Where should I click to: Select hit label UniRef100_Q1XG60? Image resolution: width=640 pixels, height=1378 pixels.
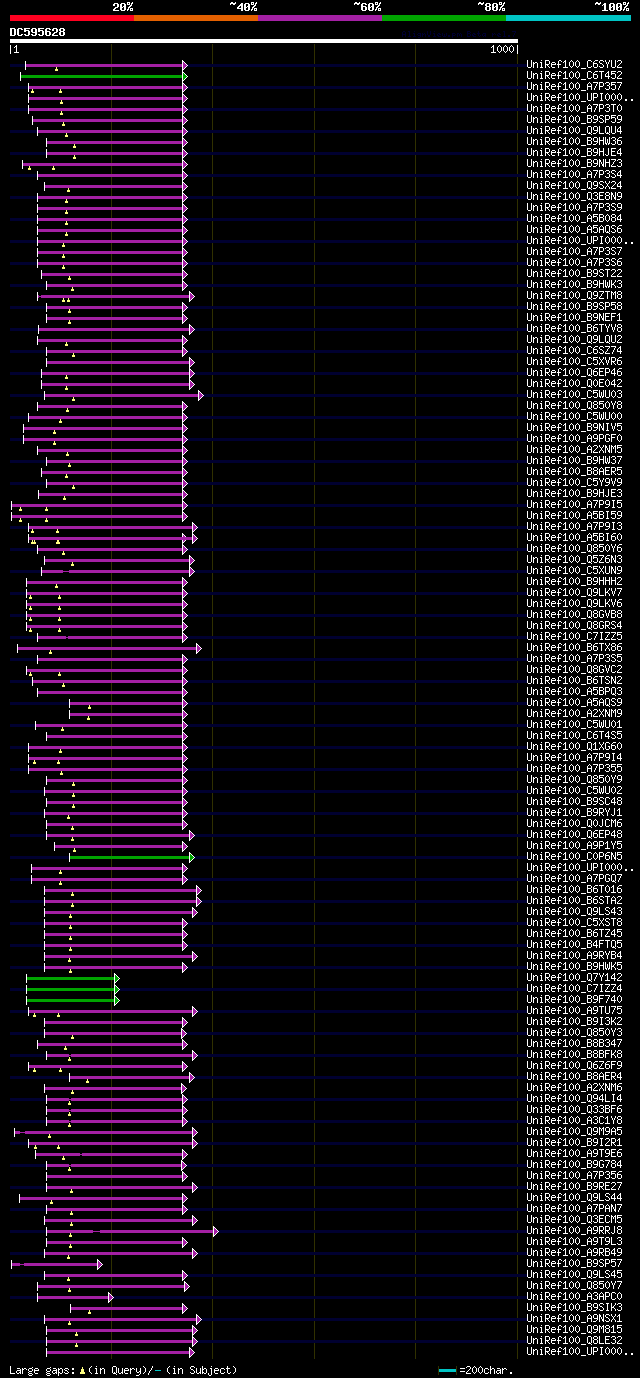[574, 746]
